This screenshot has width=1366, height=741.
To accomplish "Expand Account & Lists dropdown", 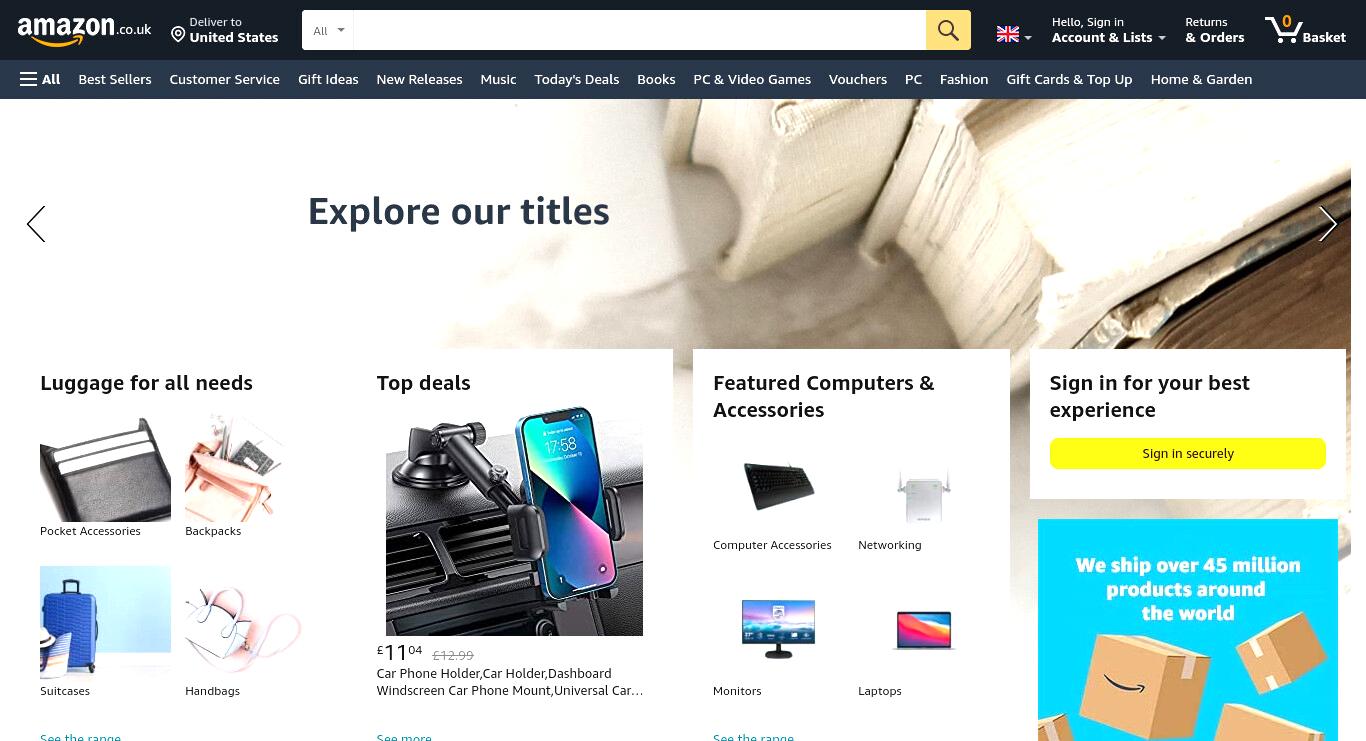I will [x=1108, y=30].
